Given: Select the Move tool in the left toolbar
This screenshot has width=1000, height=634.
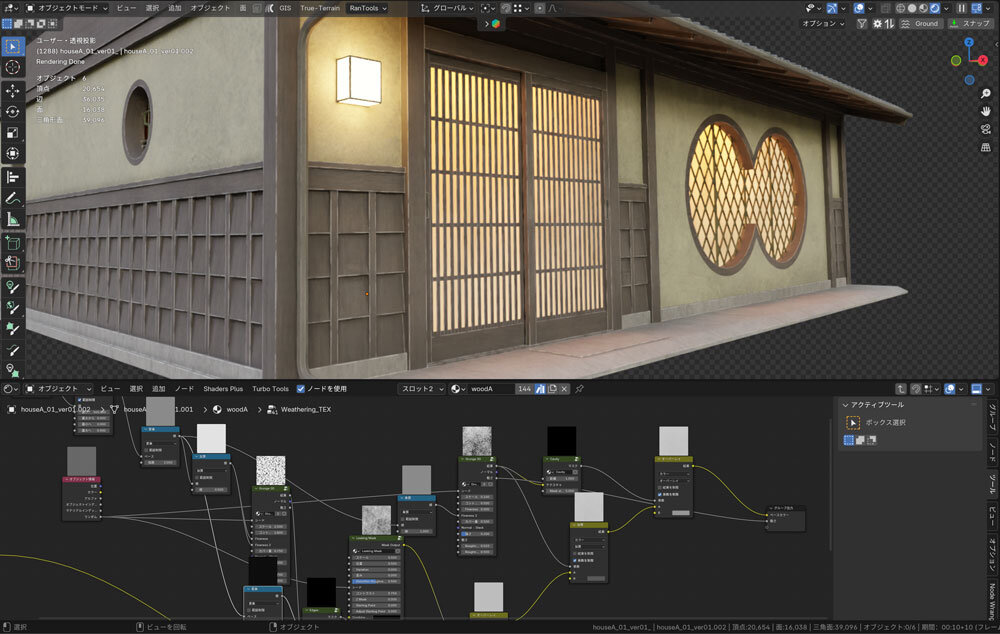Looking at the screenshot, I should click(13, 90).
